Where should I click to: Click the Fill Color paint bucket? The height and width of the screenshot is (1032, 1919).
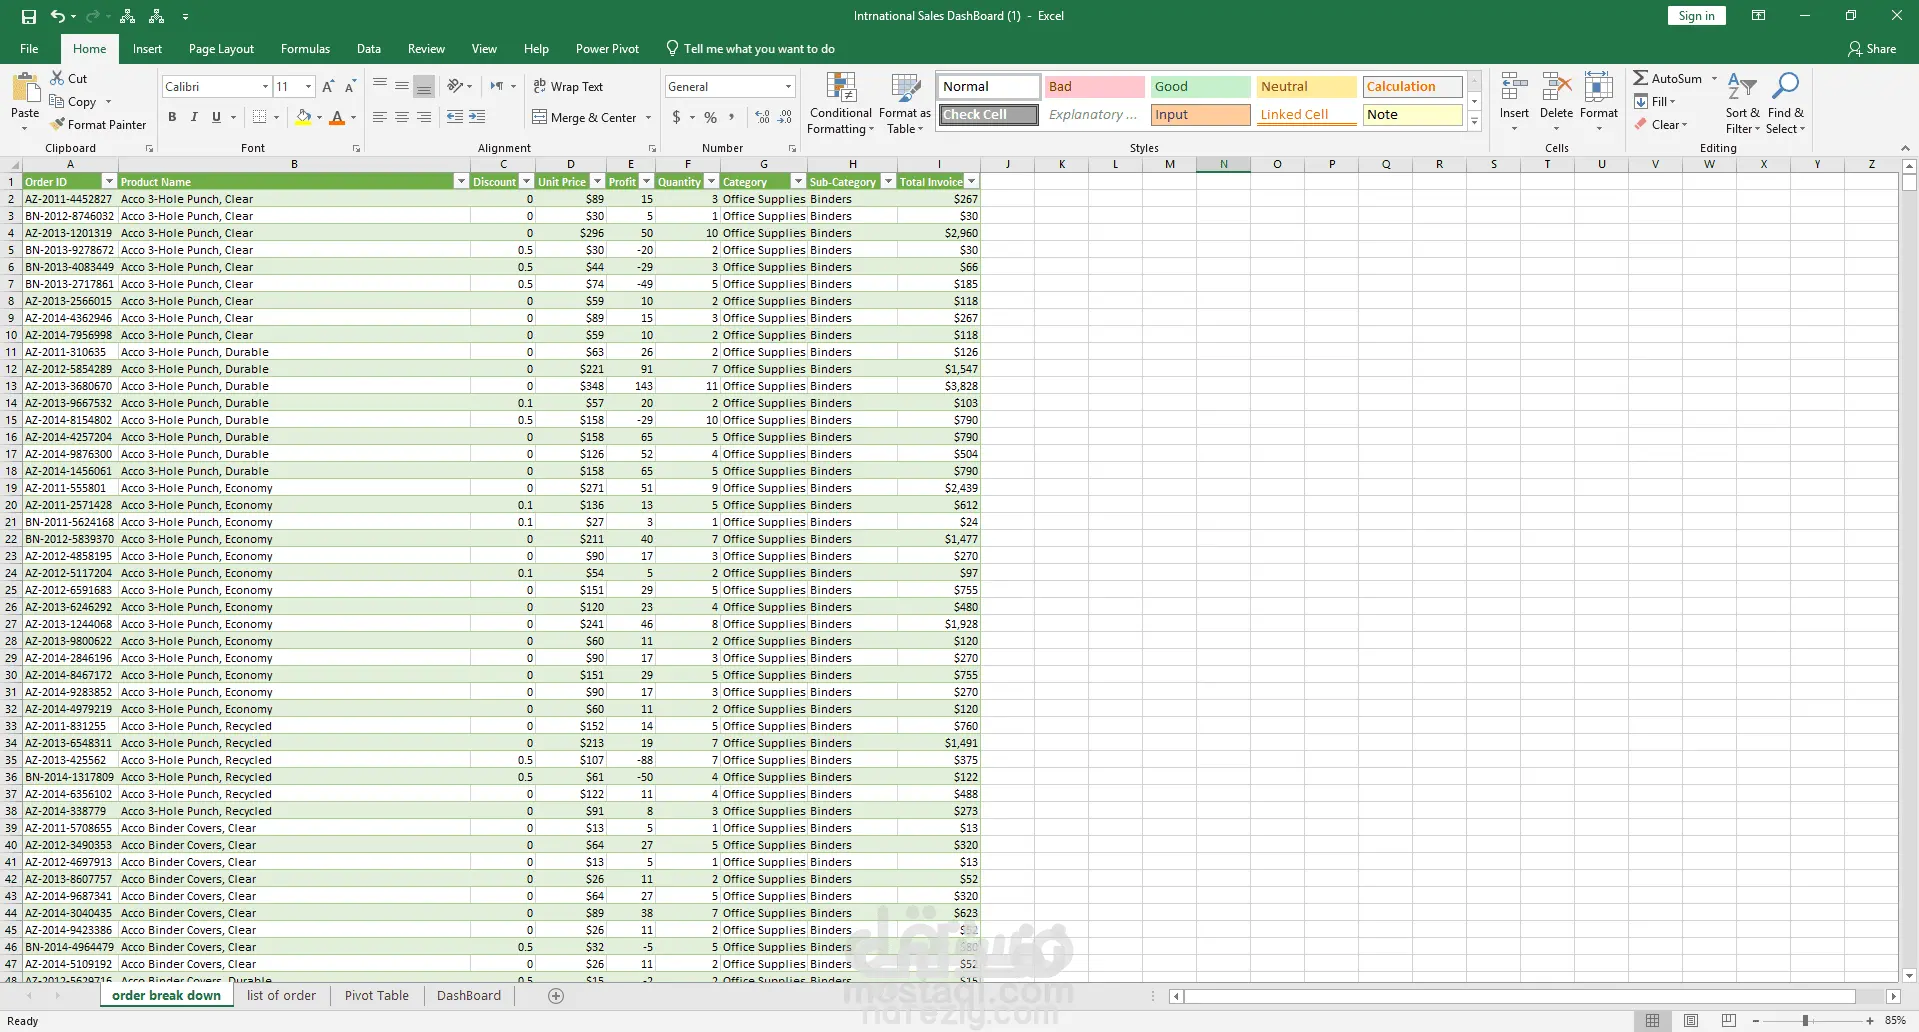303,117
